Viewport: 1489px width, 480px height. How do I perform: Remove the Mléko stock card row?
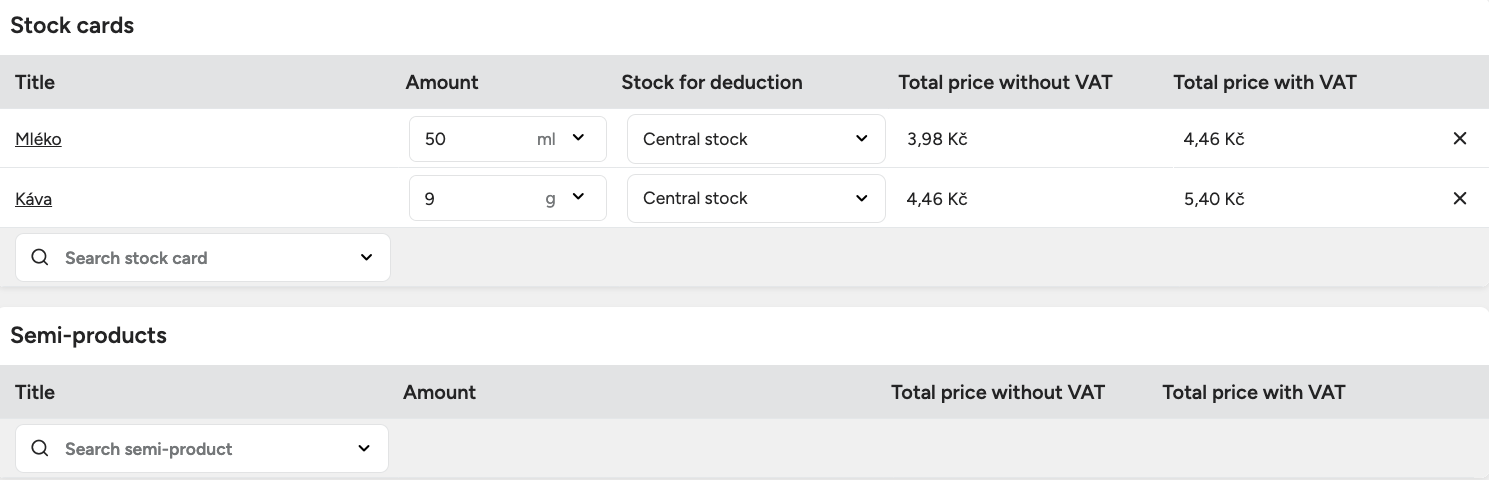[x=1459, y=139]
